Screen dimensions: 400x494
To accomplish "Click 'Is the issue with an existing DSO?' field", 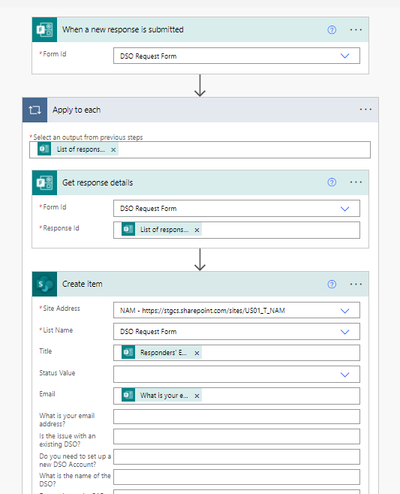I will click(237, 437).
